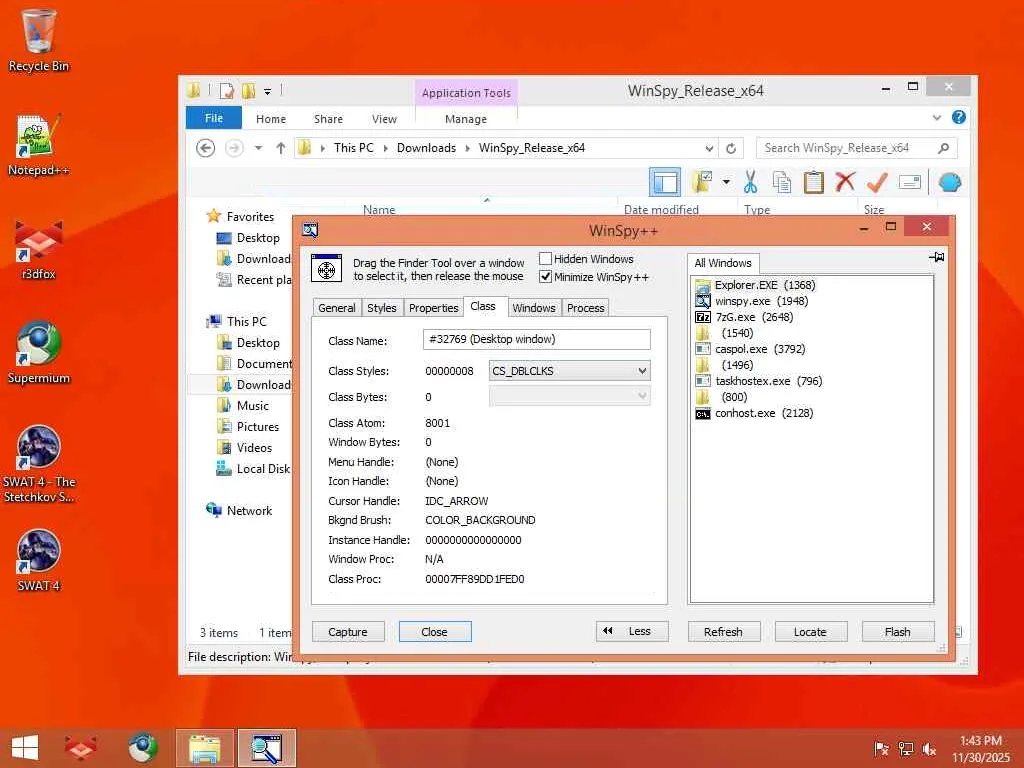Switch to the Process tab
Screen dimensions: 1024x768
tap(586, 308)
